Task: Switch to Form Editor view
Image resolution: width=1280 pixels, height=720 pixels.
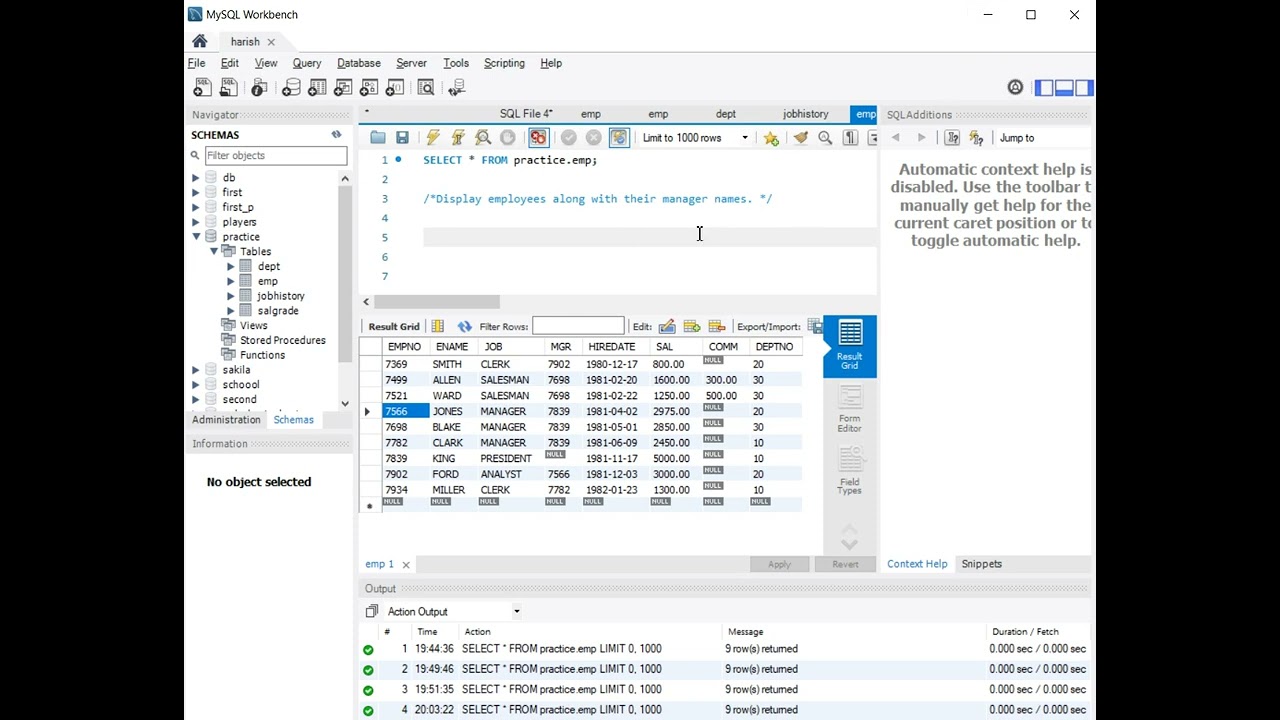Action: [849, 409]
